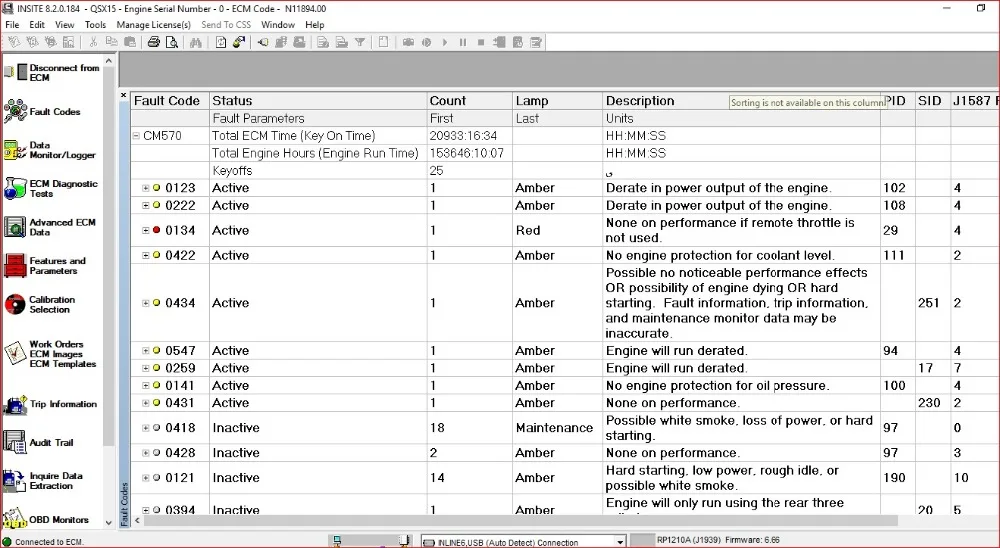Click the Fault Code column header
1000x548 pixels.
coord(167,101)
